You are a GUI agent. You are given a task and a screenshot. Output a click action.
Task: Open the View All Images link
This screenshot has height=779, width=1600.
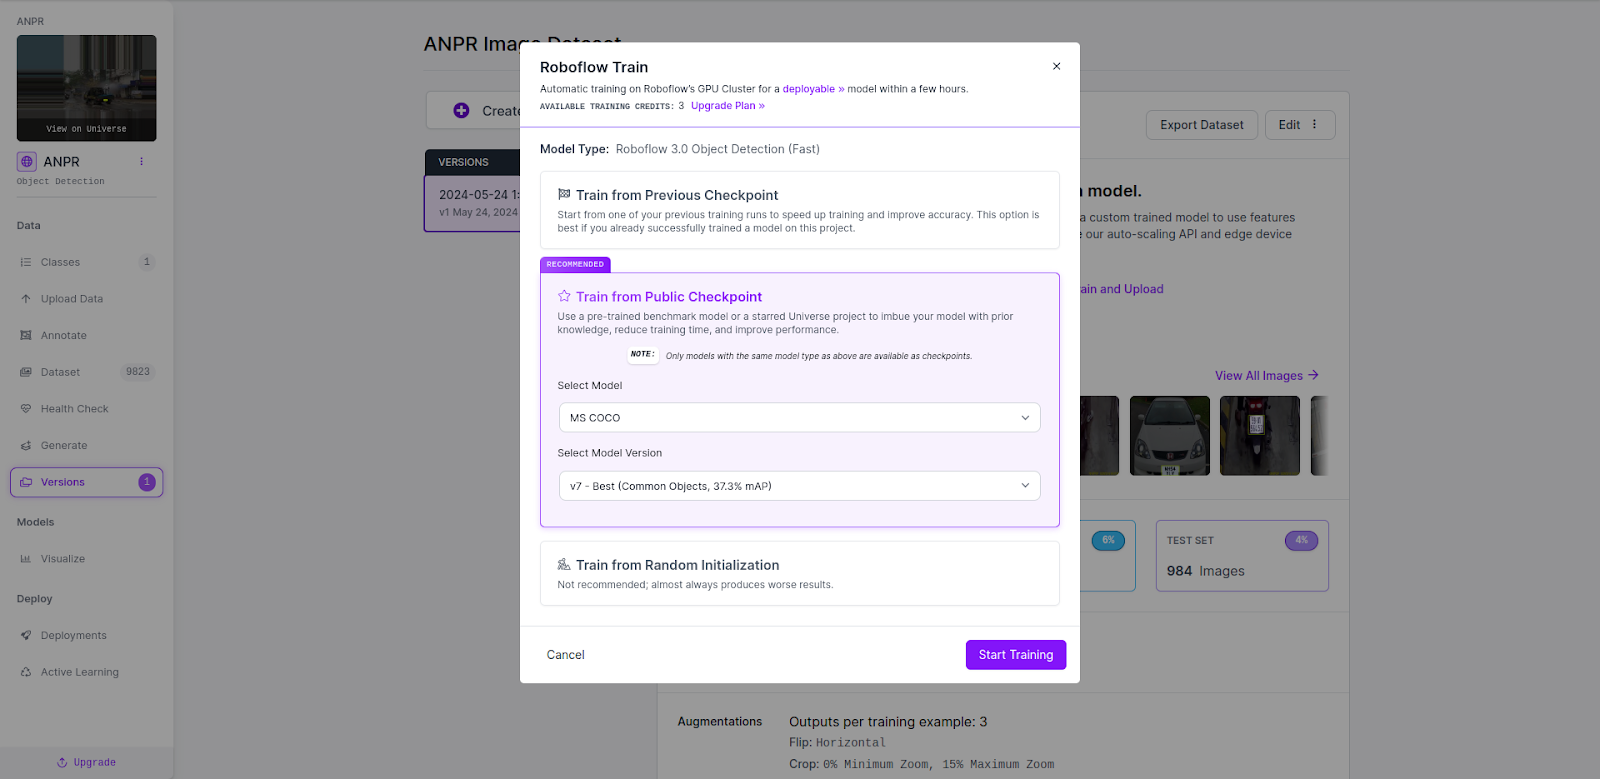pyautogui.click(x=1267, y=376)
